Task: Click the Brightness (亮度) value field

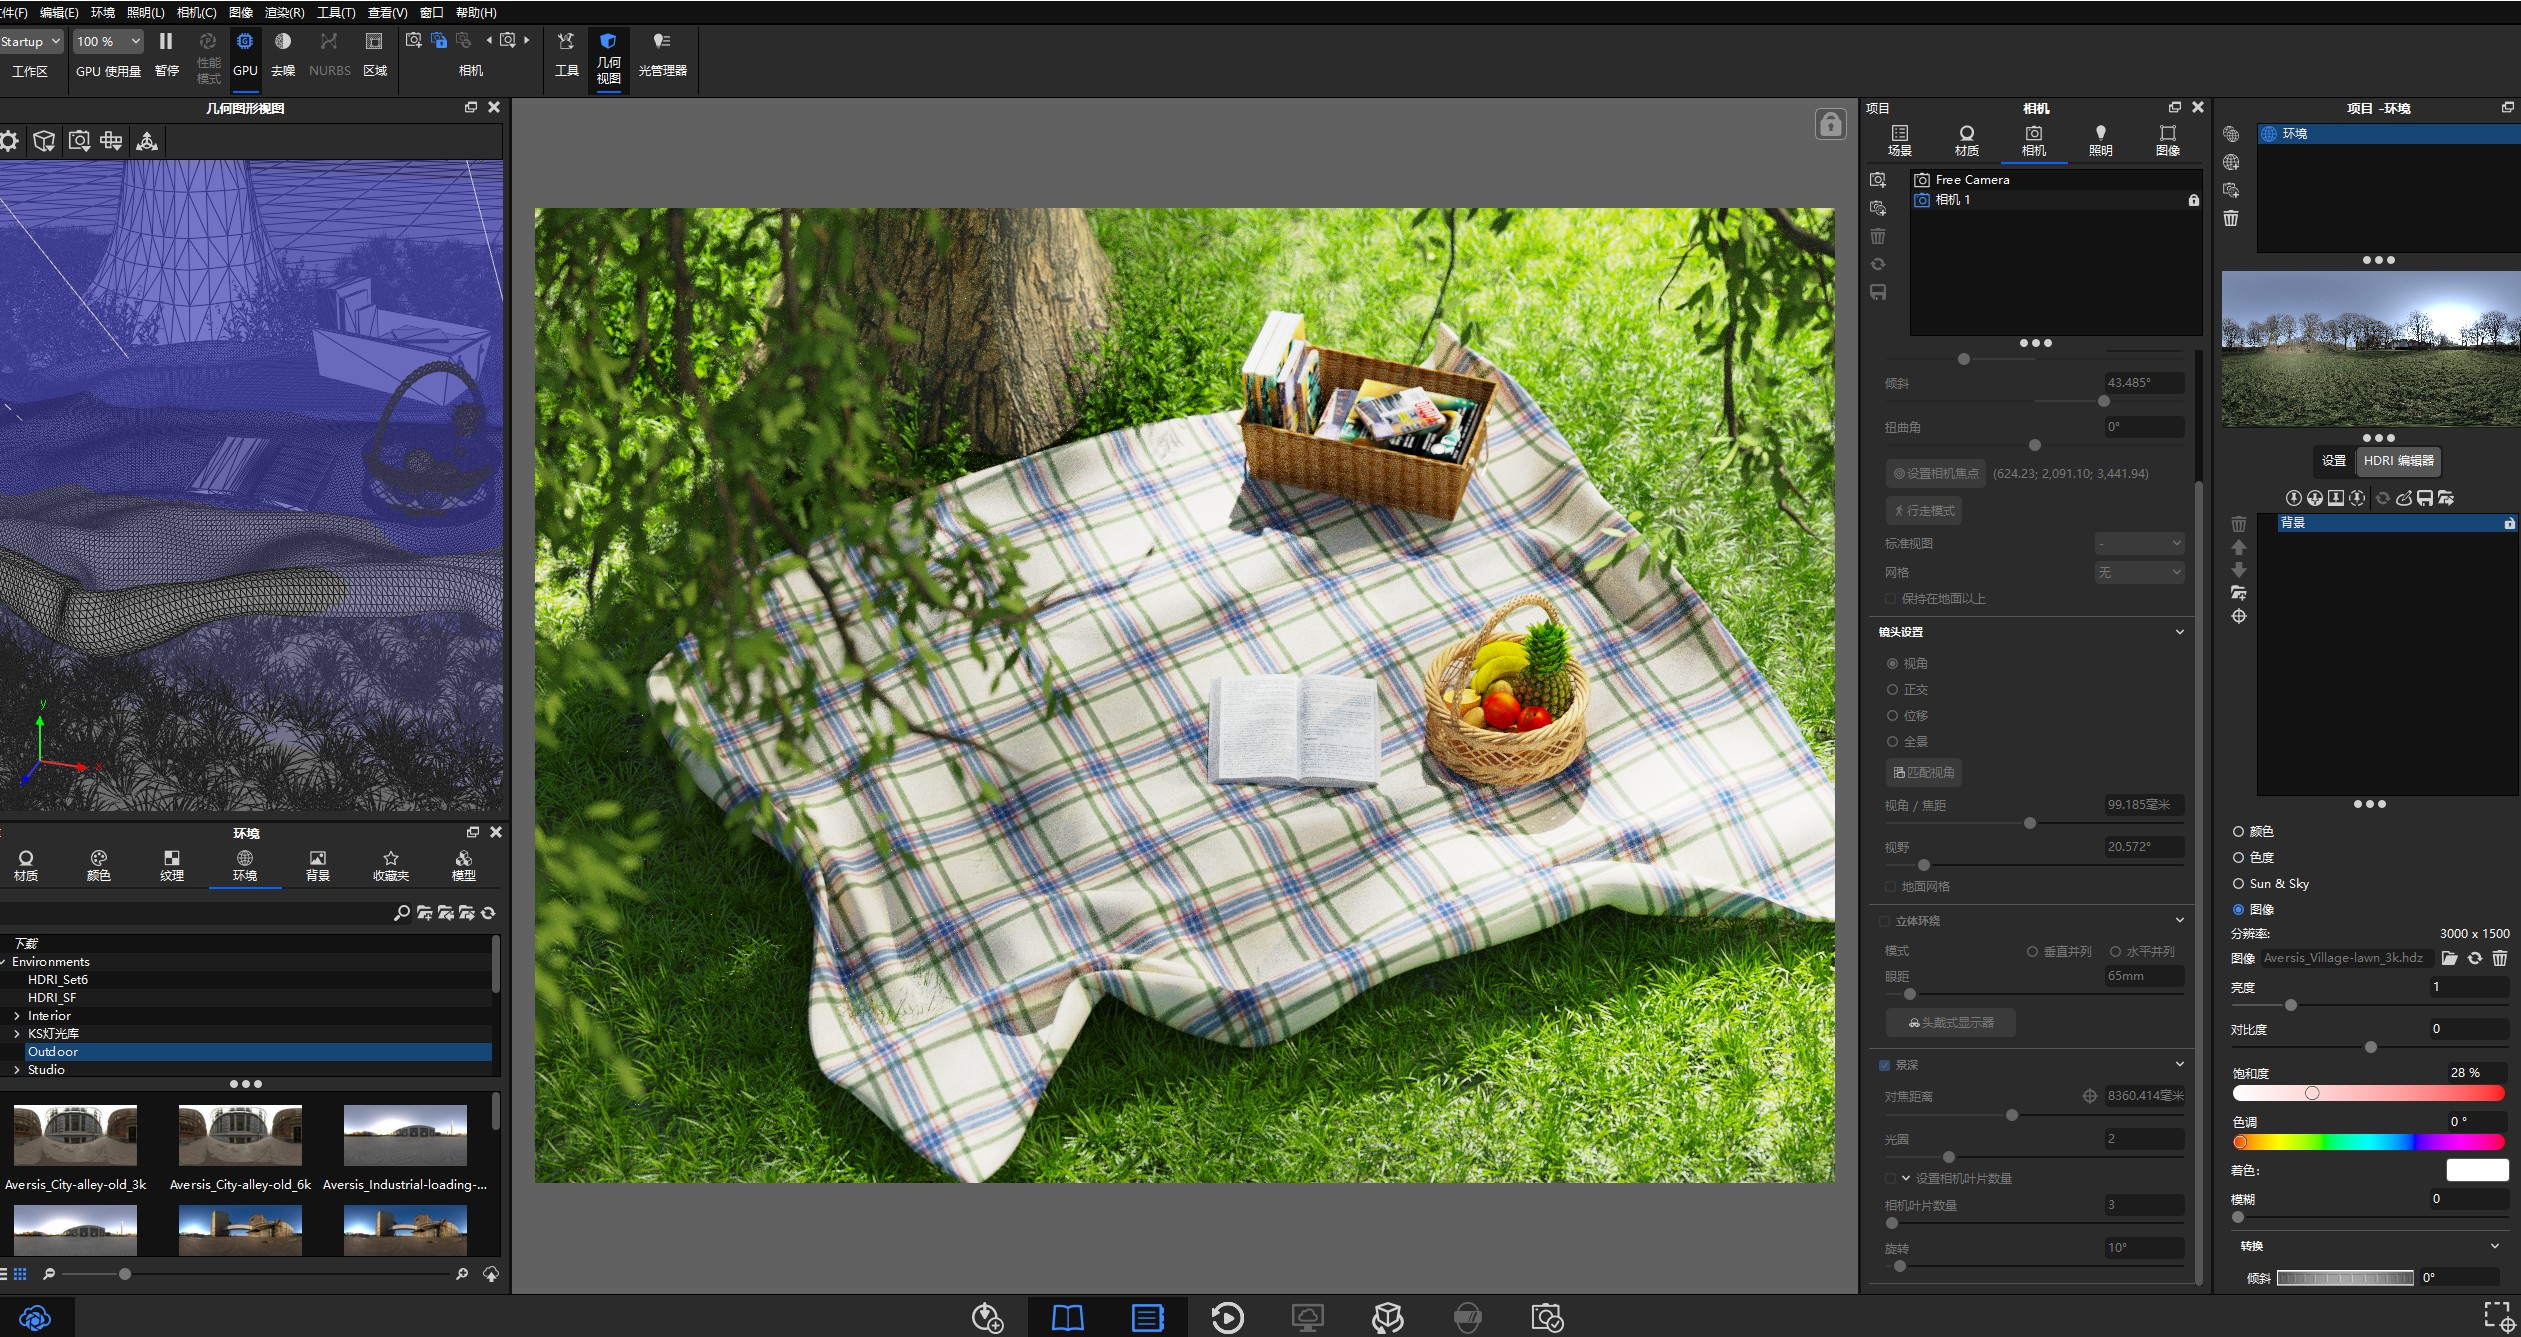Action: pyautogui.click(x=2469, y=987)
